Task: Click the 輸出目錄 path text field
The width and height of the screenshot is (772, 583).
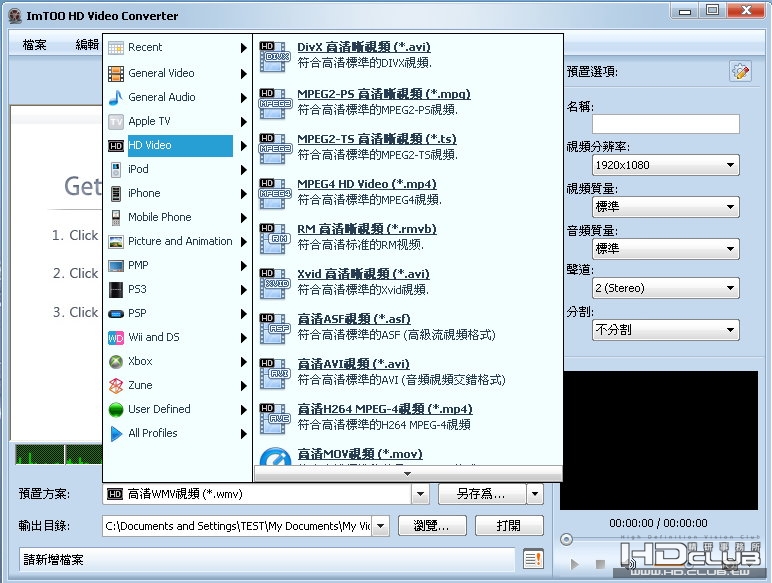Action: pos(237,526)
